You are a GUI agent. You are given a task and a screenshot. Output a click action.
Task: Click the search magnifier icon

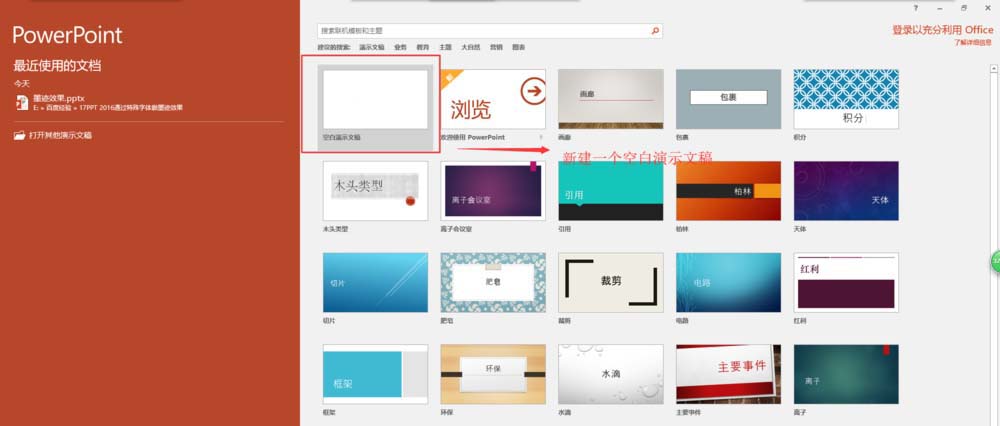click(655, 30)
